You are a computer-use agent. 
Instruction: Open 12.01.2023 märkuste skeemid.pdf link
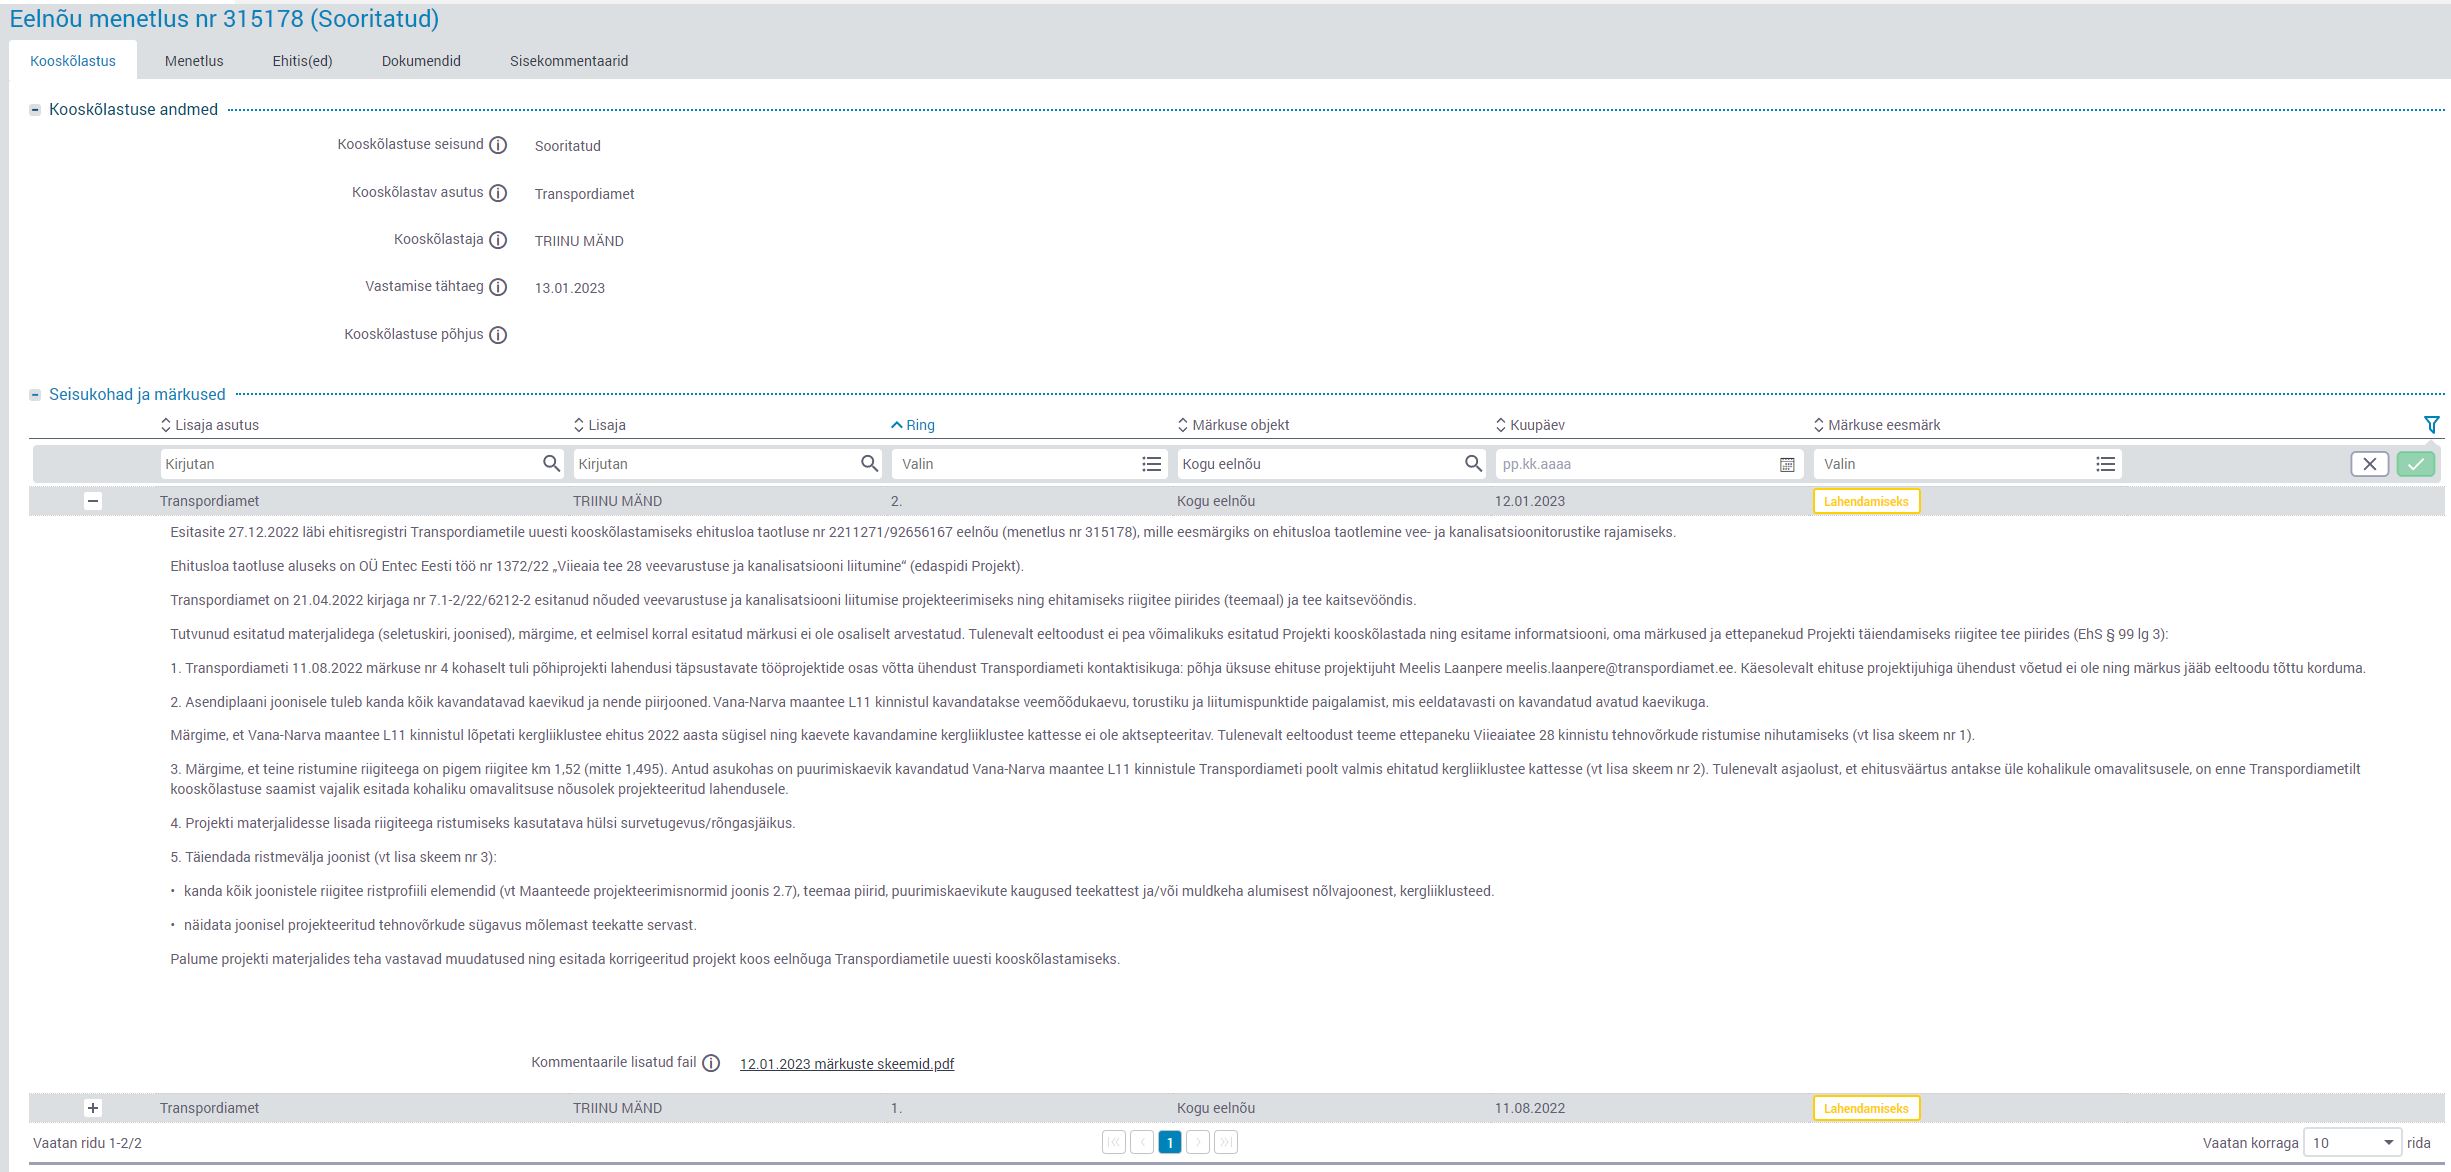click(846, 1064)
